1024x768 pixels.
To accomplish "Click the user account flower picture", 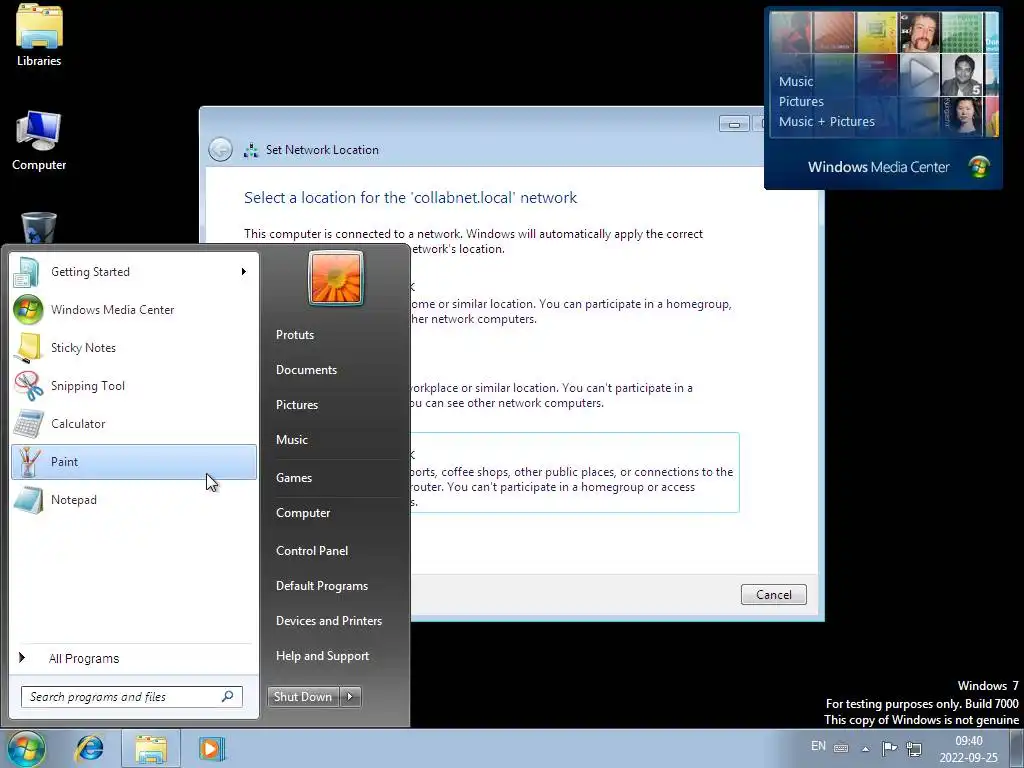I will click(336, 278).
